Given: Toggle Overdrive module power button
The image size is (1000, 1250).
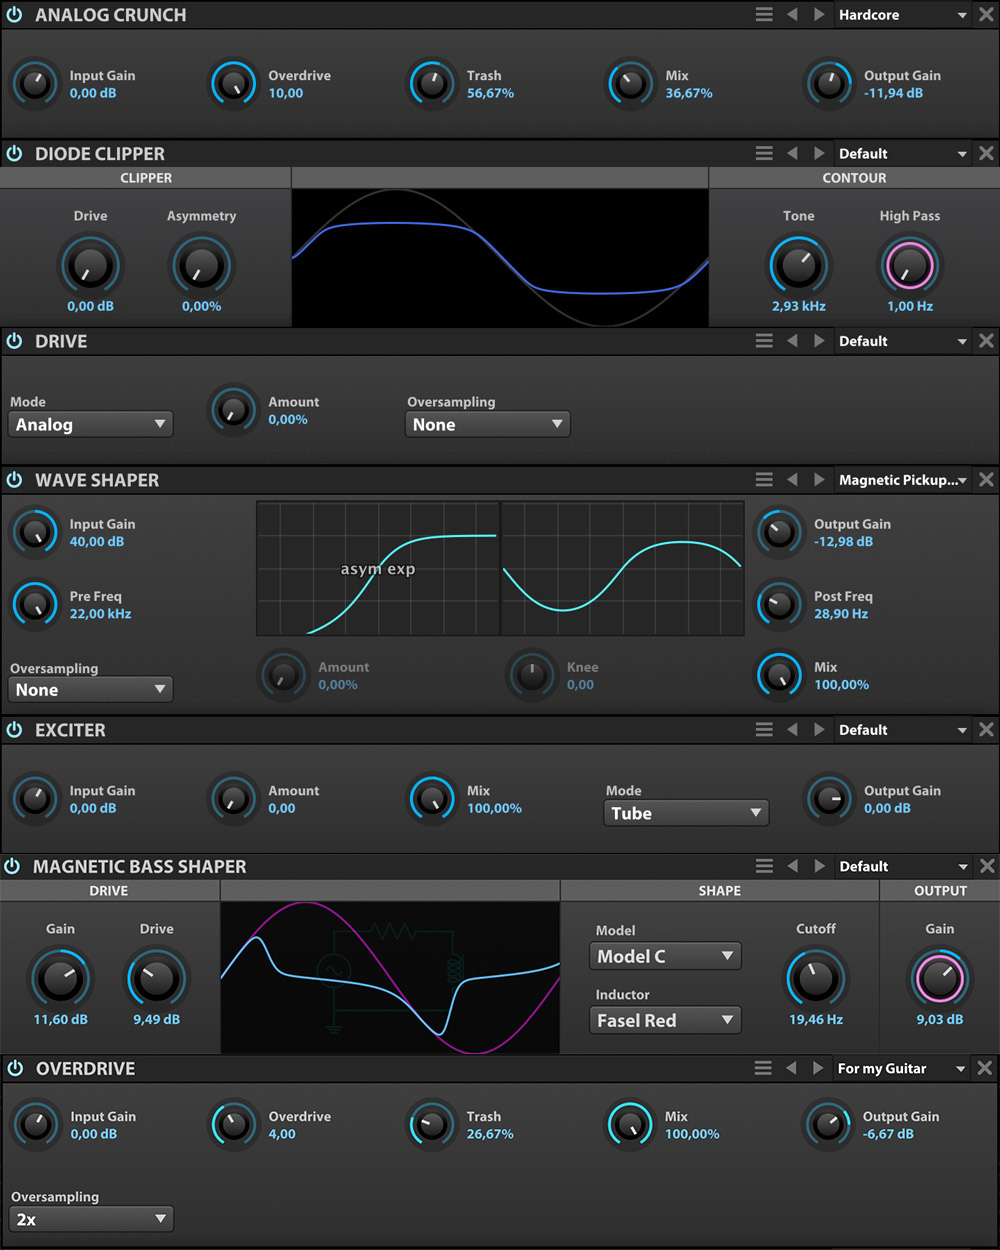Looking at the screenshot, I should click(14, 1068).
